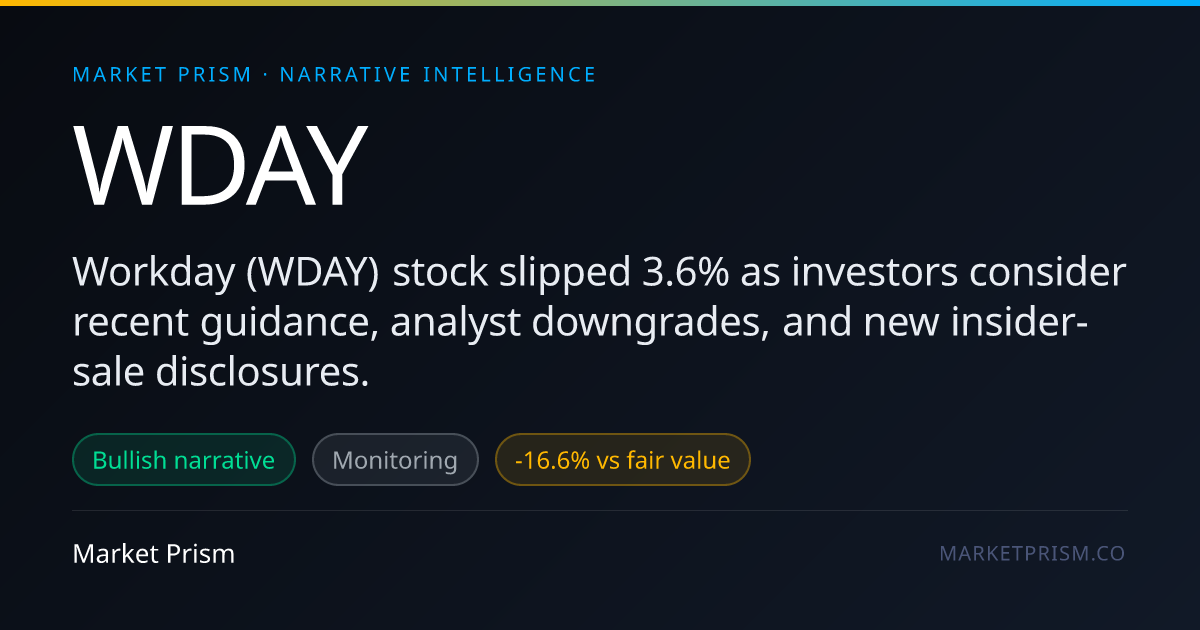
Task: Click the NARRATIVE INTELLIGENCE header label
Action: click(x=438, y=75)
